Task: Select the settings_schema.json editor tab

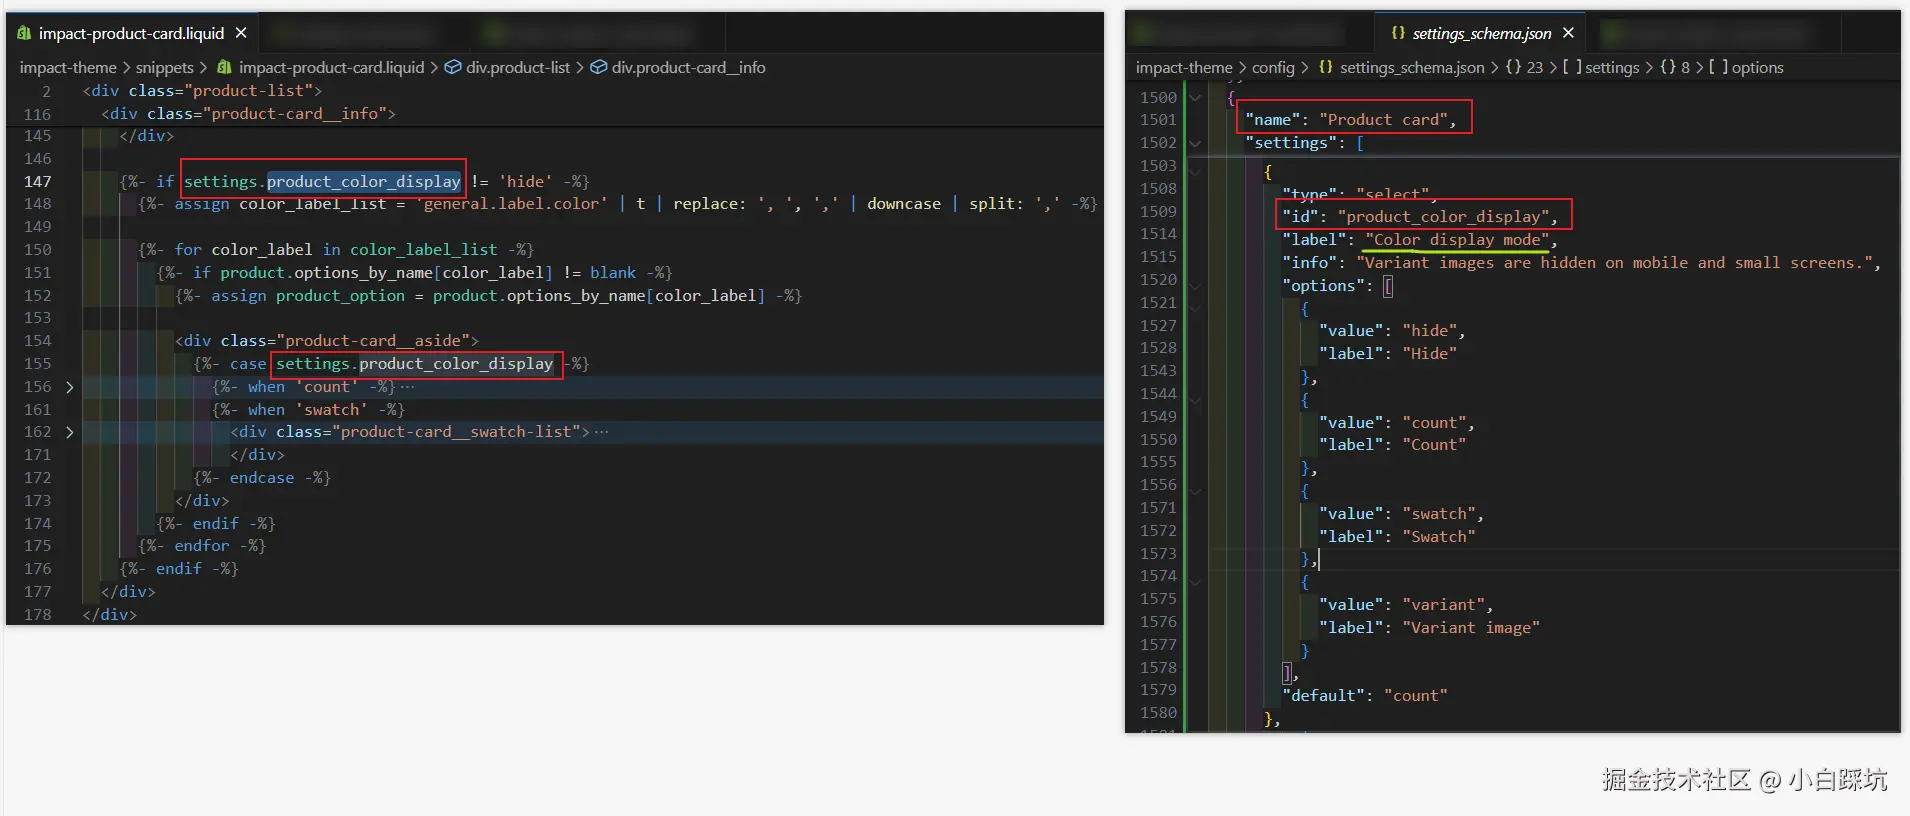Action: tap(1481, 33)
